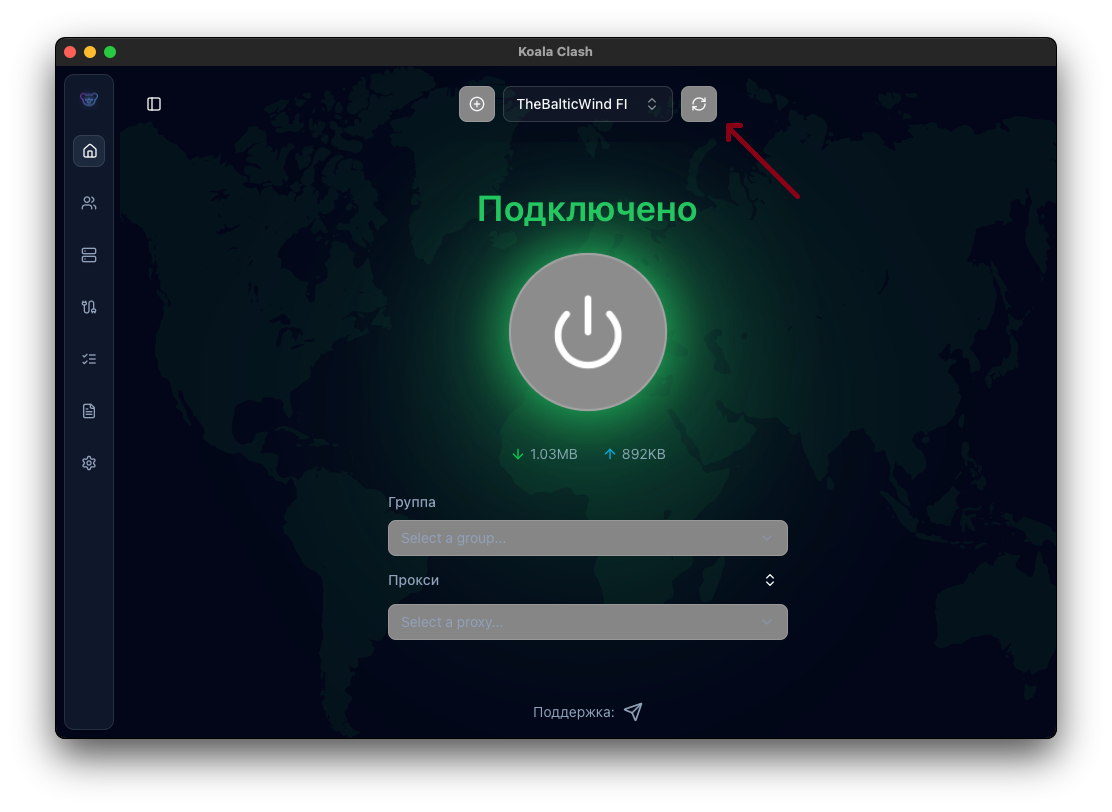Expand the "Select a group..." dropdown
Image resolution: width=1112 pixels, height=812 pixels.
click(587, 538)
